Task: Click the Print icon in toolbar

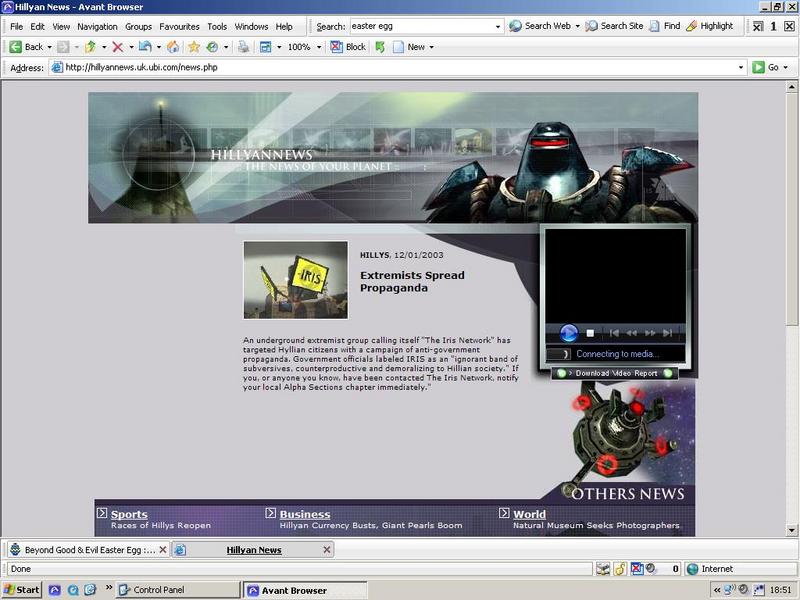Action: [x=243, y=47]
